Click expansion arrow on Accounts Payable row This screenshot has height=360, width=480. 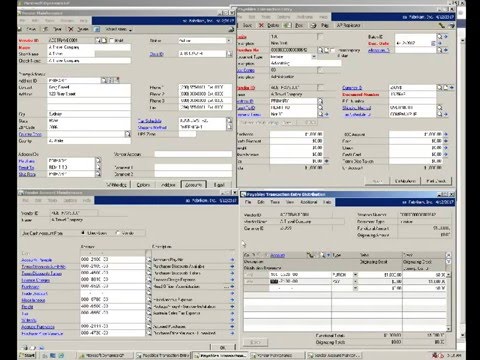pyautogui.click(x=232, y=260)
